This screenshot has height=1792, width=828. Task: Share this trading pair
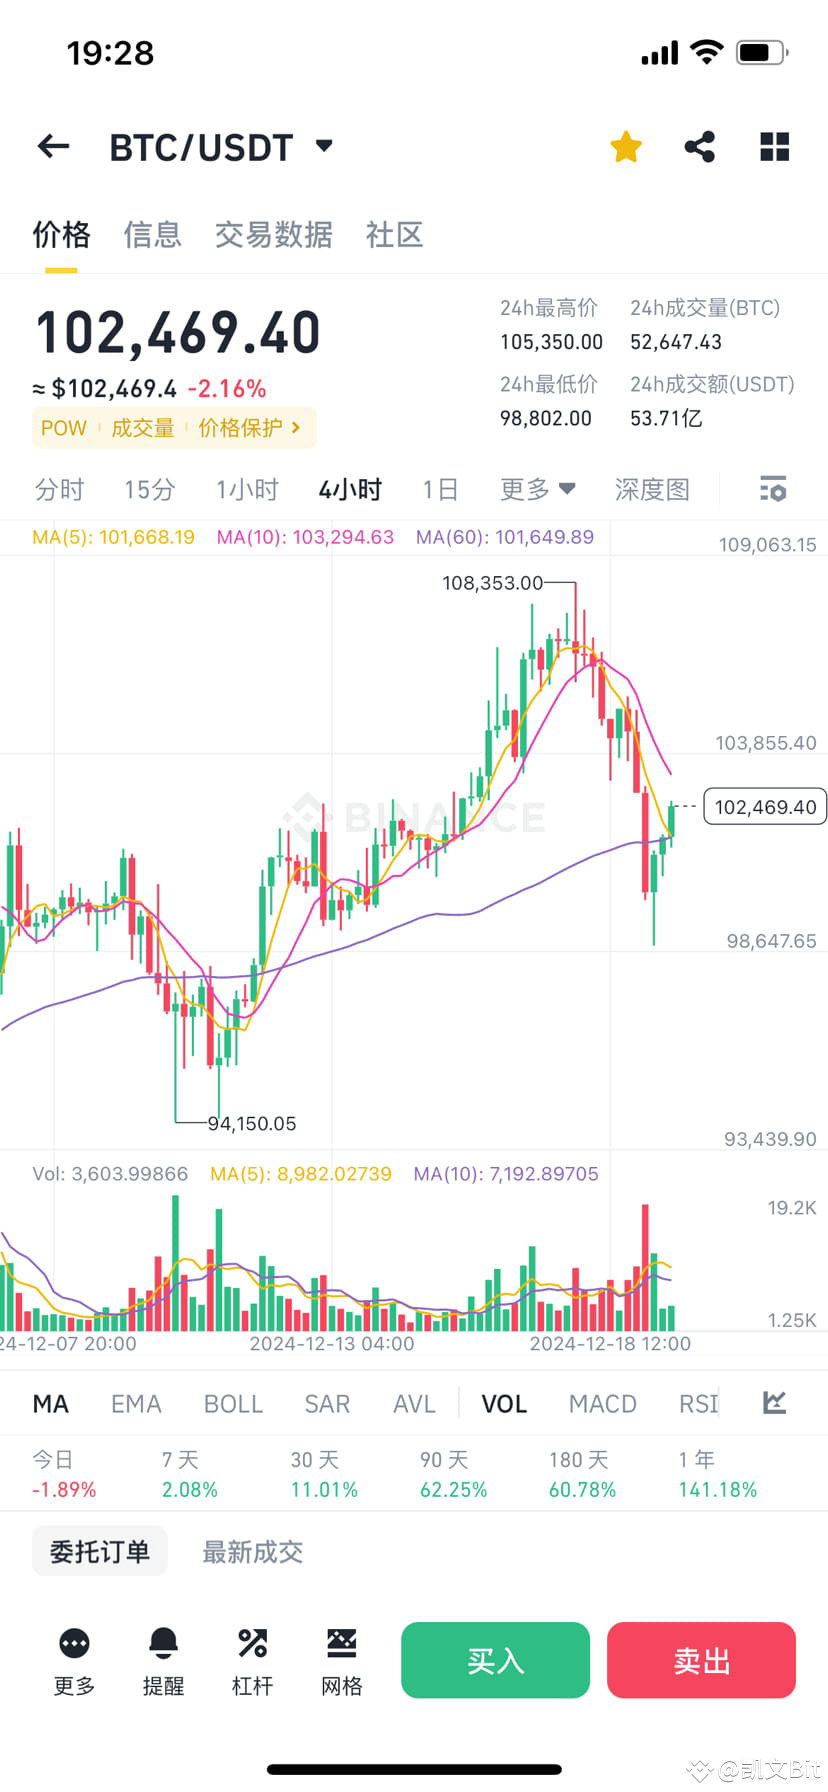tap(699, 146)
